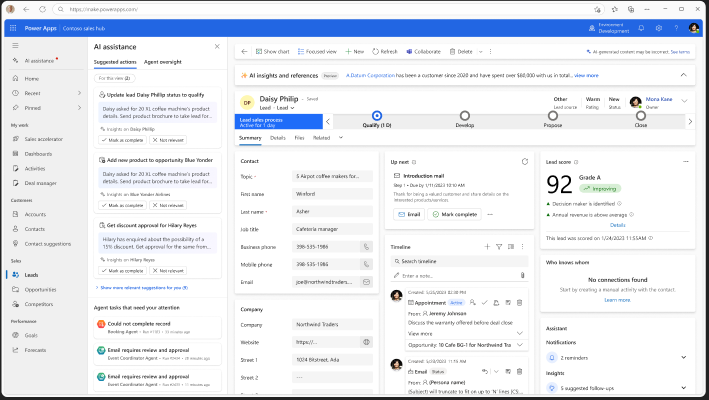Open view more link in AI insights
The image size is (709, 400).
point(586,75)
